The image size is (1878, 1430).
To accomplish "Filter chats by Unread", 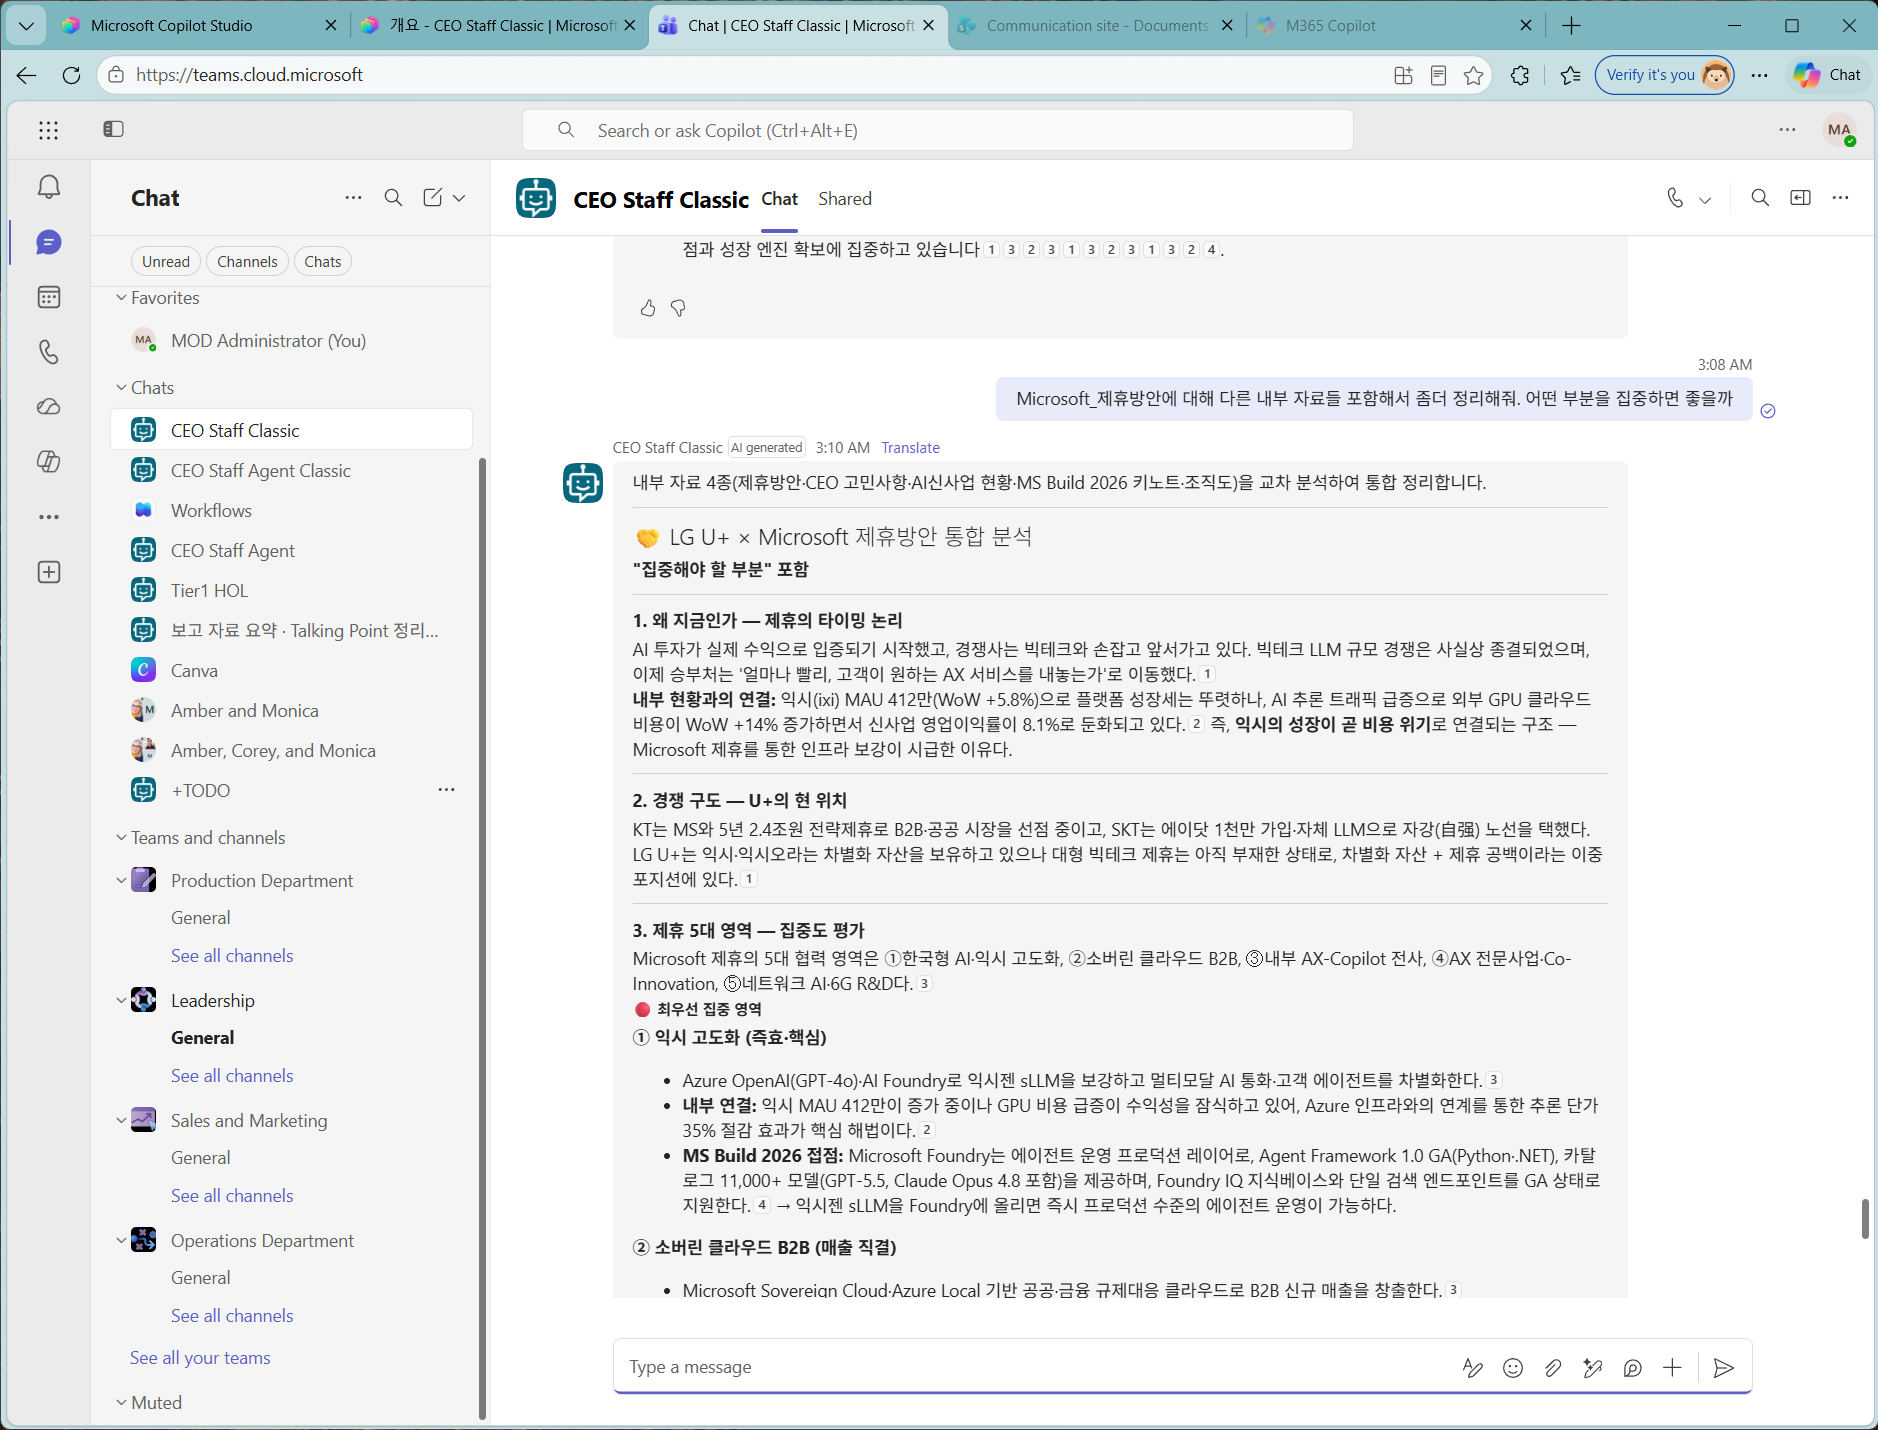I will pos(165,262).
